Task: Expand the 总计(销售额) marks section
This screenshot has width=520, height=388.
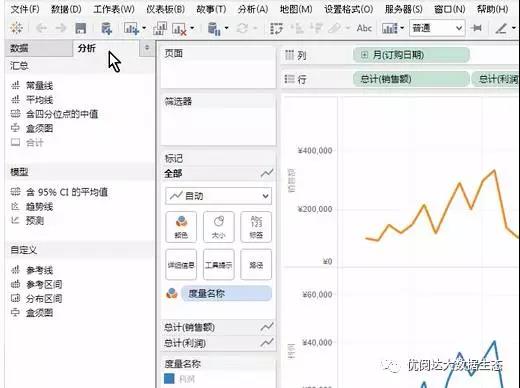Action: [219, 327]
